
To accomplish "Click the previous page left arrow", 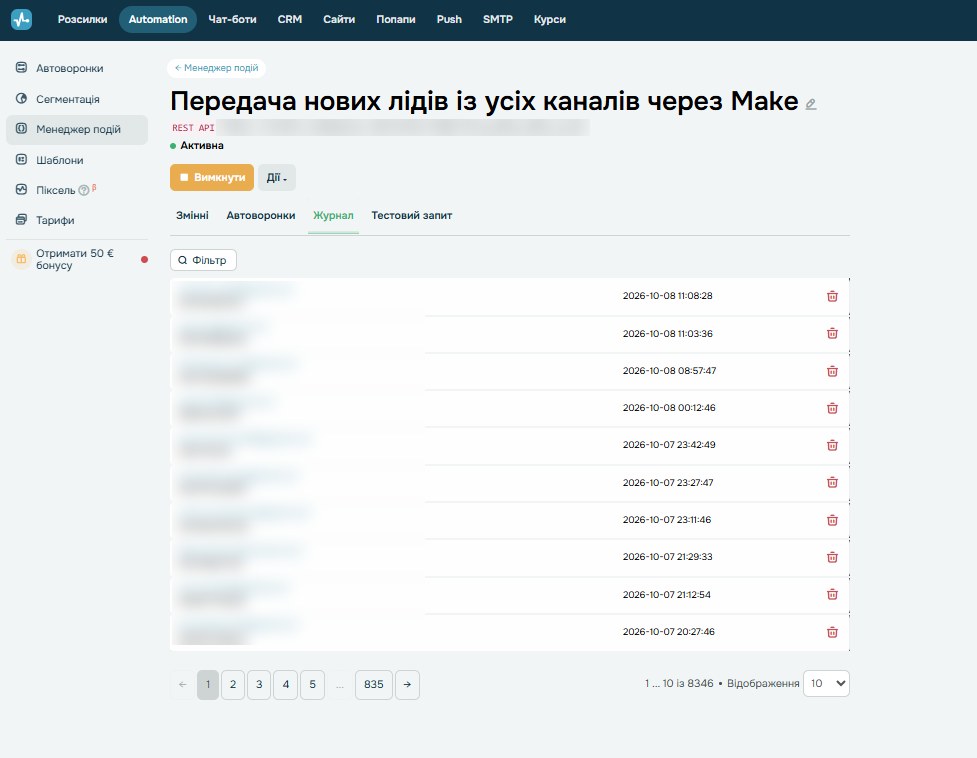I will pyautogui.click(x=183, y=685).
